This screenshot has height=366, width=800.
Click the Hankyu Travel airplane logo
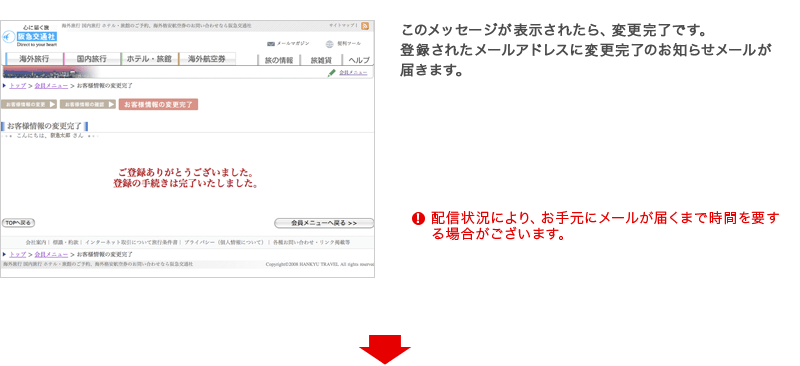(9, 37)
